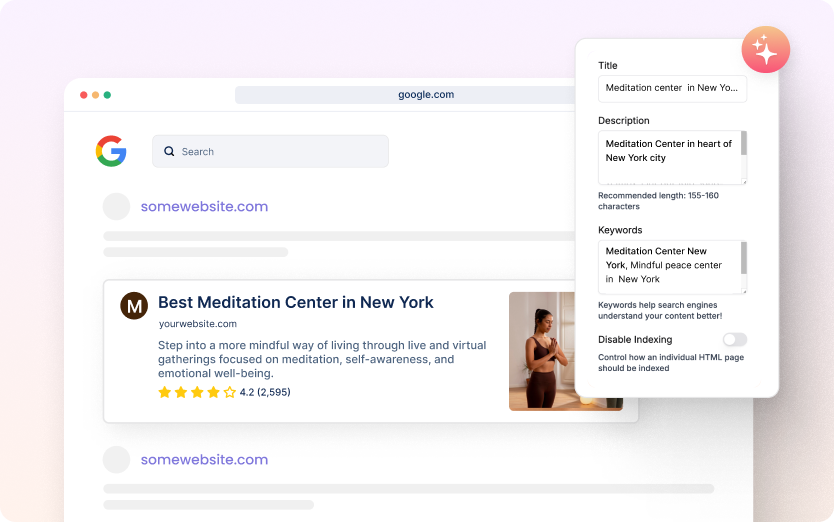The height and width of the screenshot is (522, 834).
Task: Open "Best Meditation Center in New York" result
Action: (296, 302)
